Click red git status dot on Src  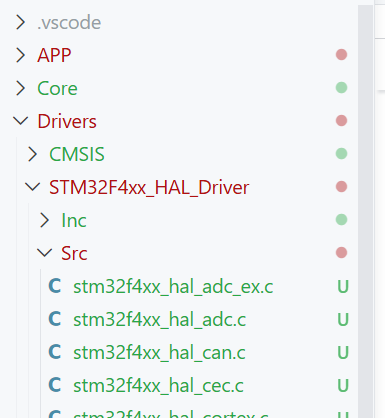pyautogui.click(x=341, y=253)
